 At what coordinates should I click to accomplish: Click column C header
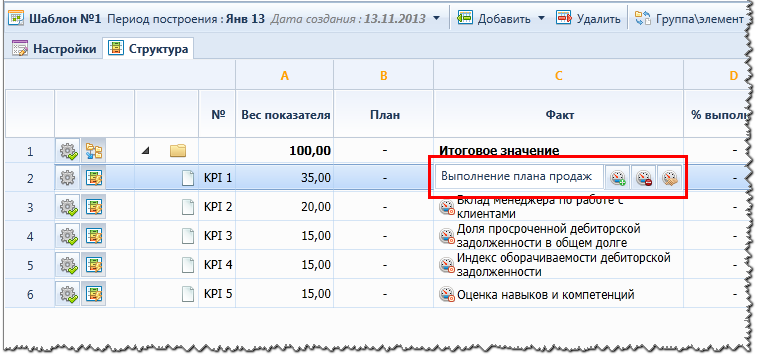[558, 75]
